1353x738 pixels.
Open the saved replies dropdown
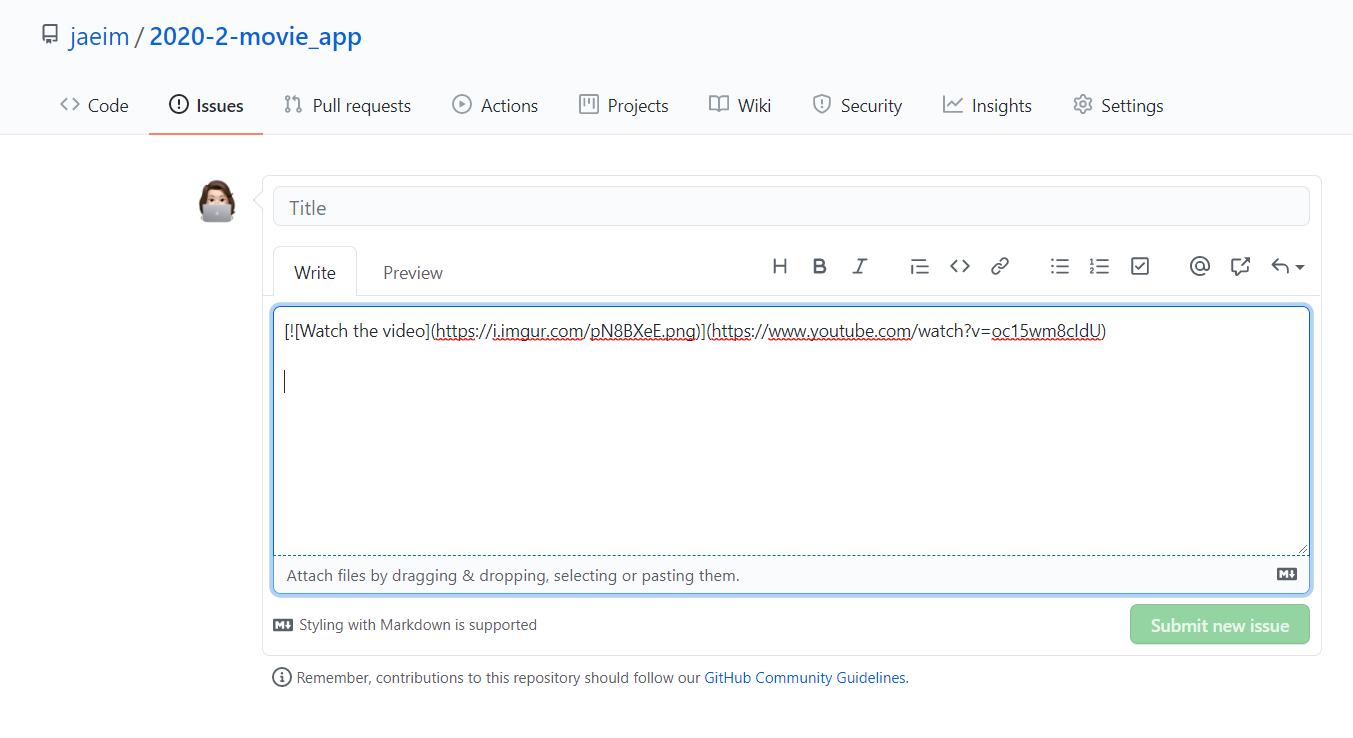click(1287, 266)
